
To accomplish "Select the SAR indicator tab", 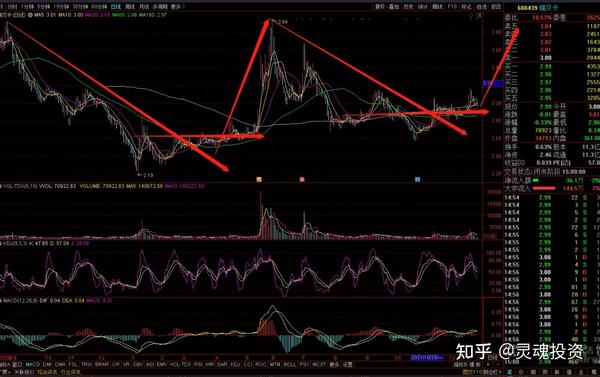I will (x=222, y=364).
